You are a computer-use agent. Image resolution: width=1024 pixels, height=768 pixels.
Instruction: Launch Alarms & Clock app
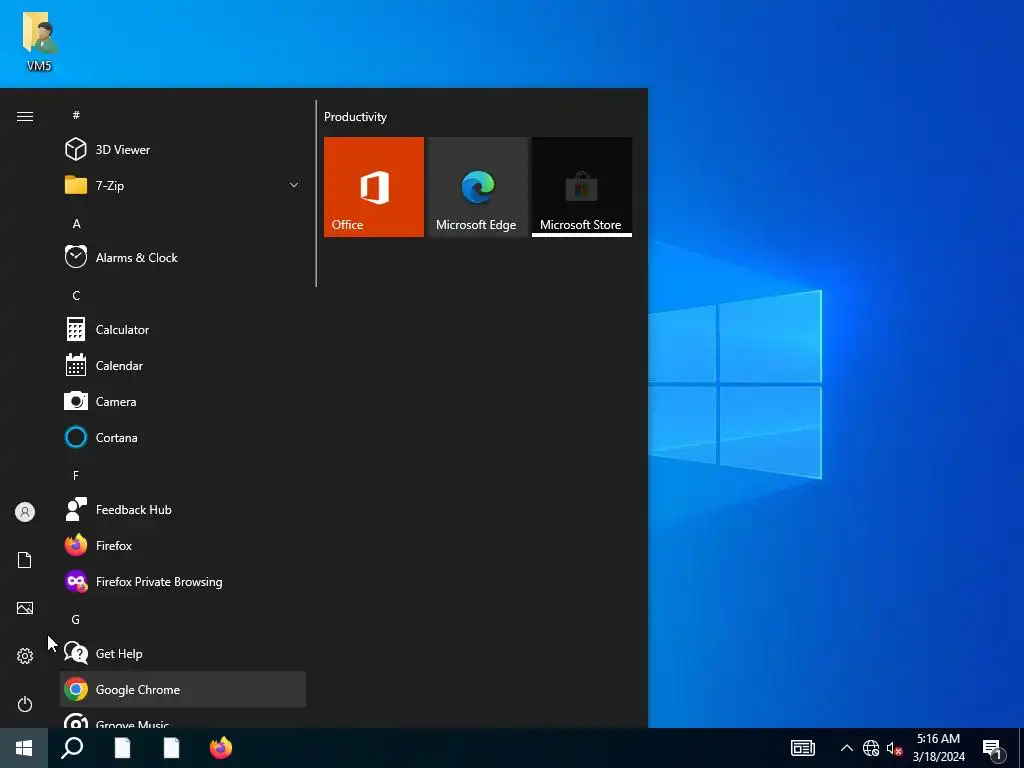[183, 257]
